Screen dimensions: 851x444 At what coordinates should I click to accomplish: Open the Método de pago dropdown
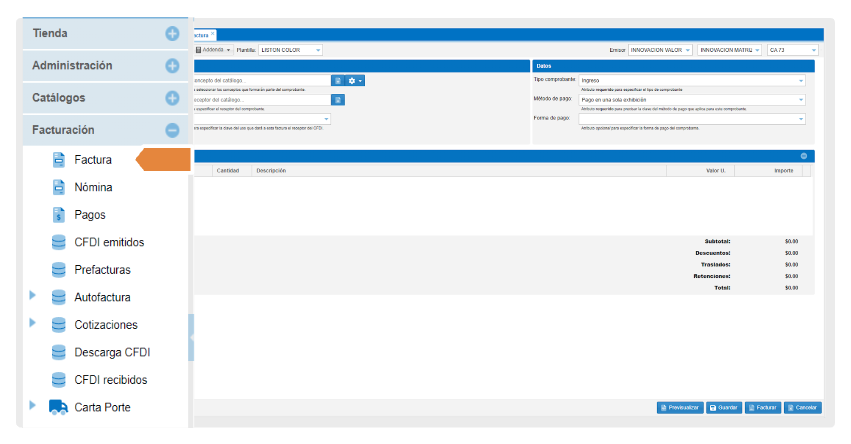coord(692,100)
